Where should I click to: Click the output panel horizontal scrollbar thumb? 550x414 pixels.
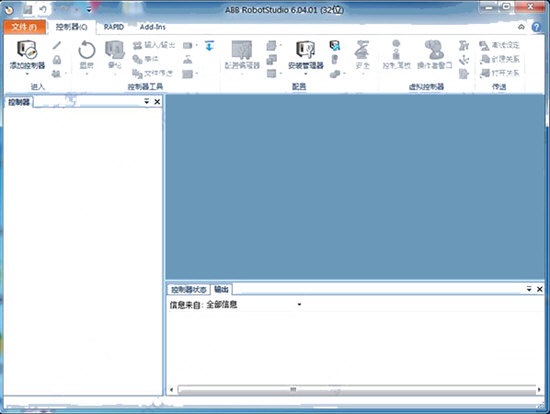(357, 389)
